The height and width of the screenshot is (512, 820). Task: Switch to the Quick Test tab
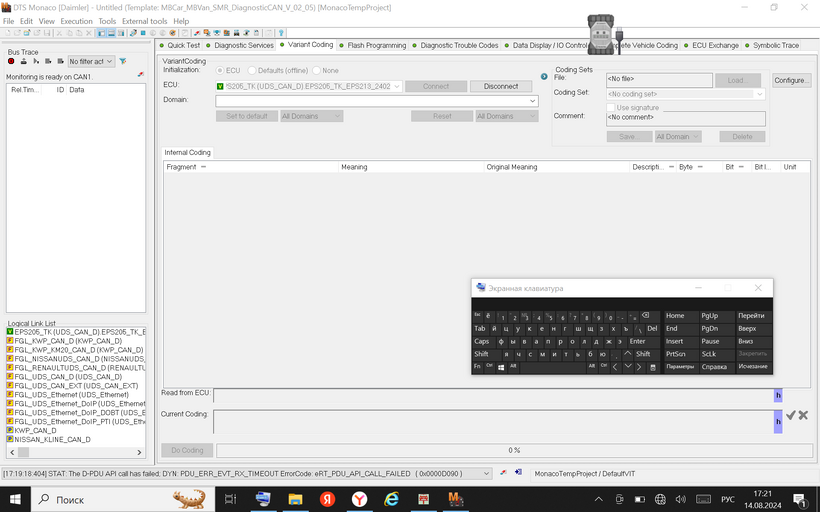click(x=179, y=45)
